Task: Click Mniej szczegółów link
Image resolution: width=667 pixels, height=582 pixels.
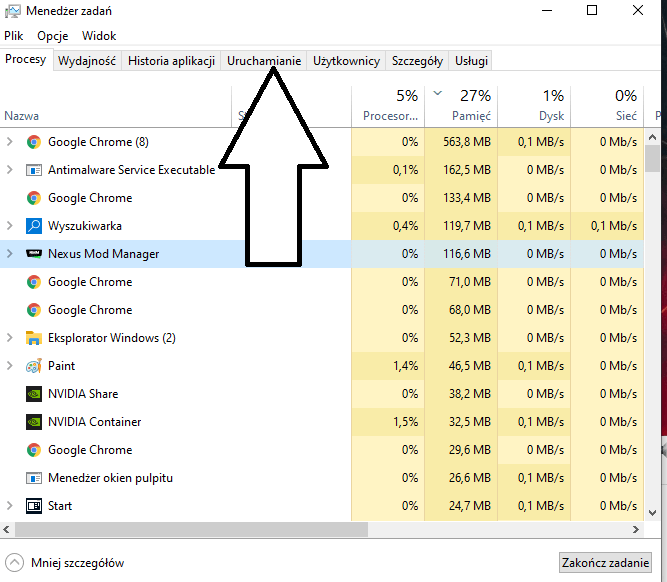Action: (77, 563)
